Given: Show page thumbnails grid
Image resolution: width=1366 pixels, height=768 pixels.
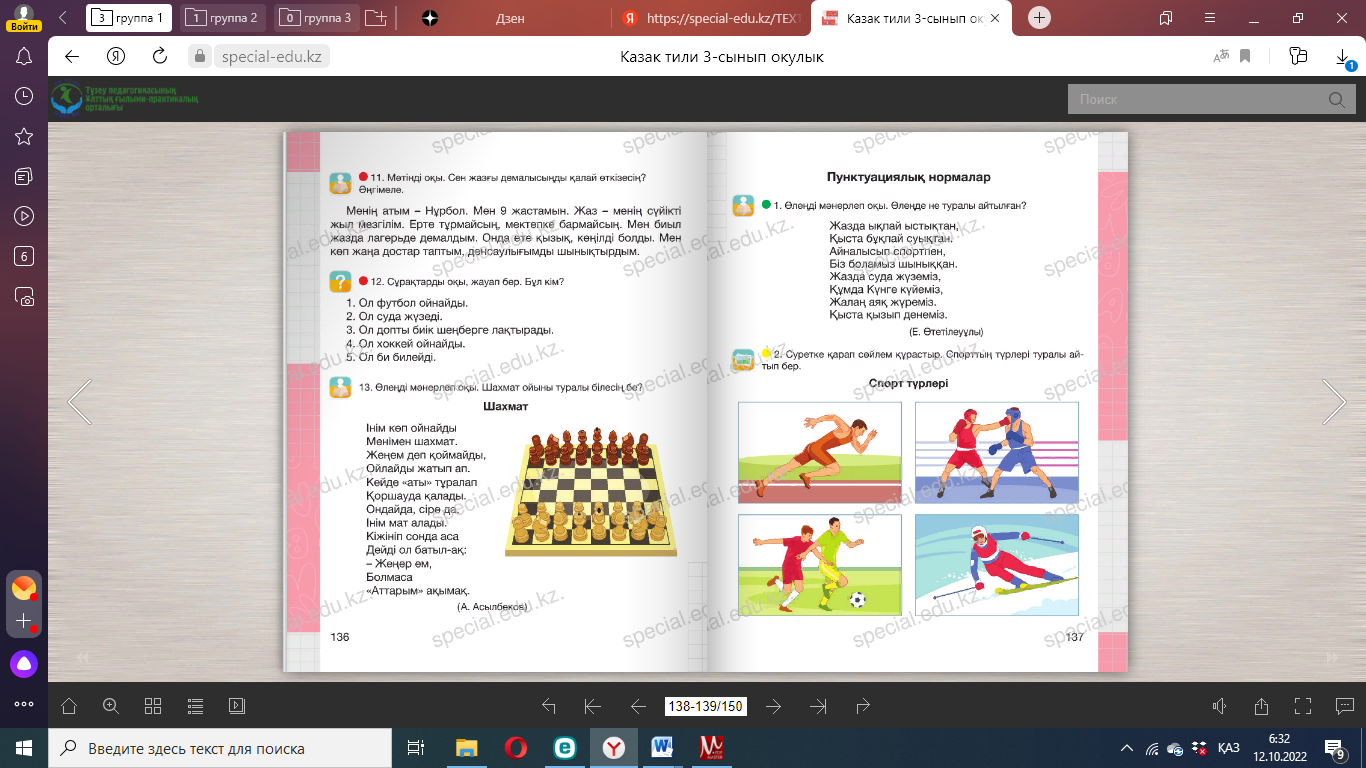Looking at the screenshot, I should pos(153,706).
